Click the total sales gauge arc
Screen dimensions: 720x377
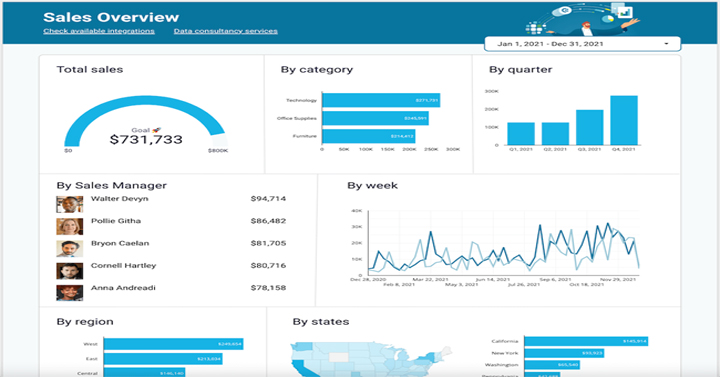point(146,101)
